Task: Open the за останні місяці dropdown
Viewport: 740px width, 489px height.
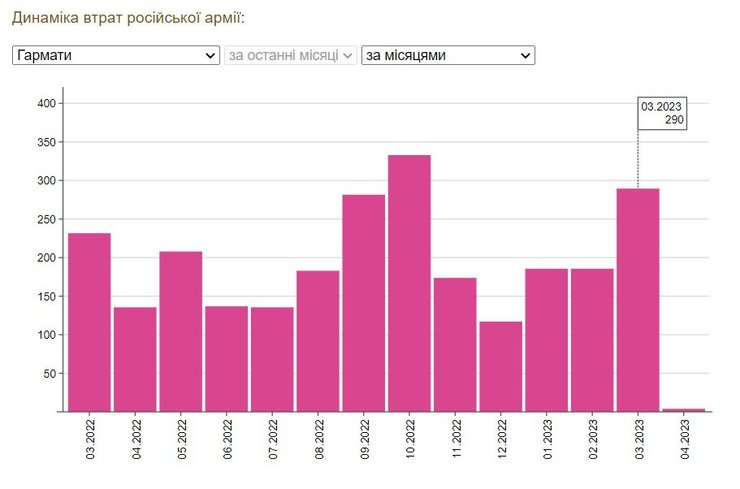Action: 290,56
